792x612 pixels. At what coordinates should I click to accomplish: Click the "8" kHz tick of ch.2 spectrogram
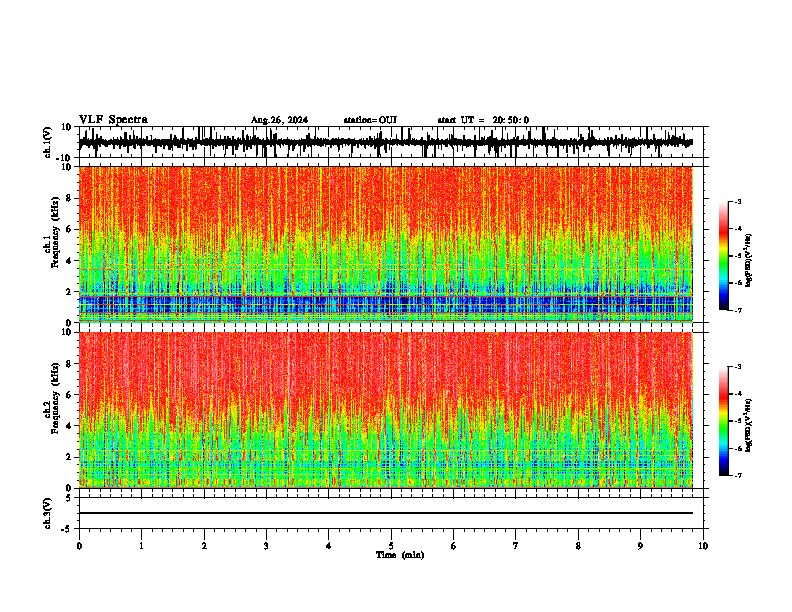69,364
